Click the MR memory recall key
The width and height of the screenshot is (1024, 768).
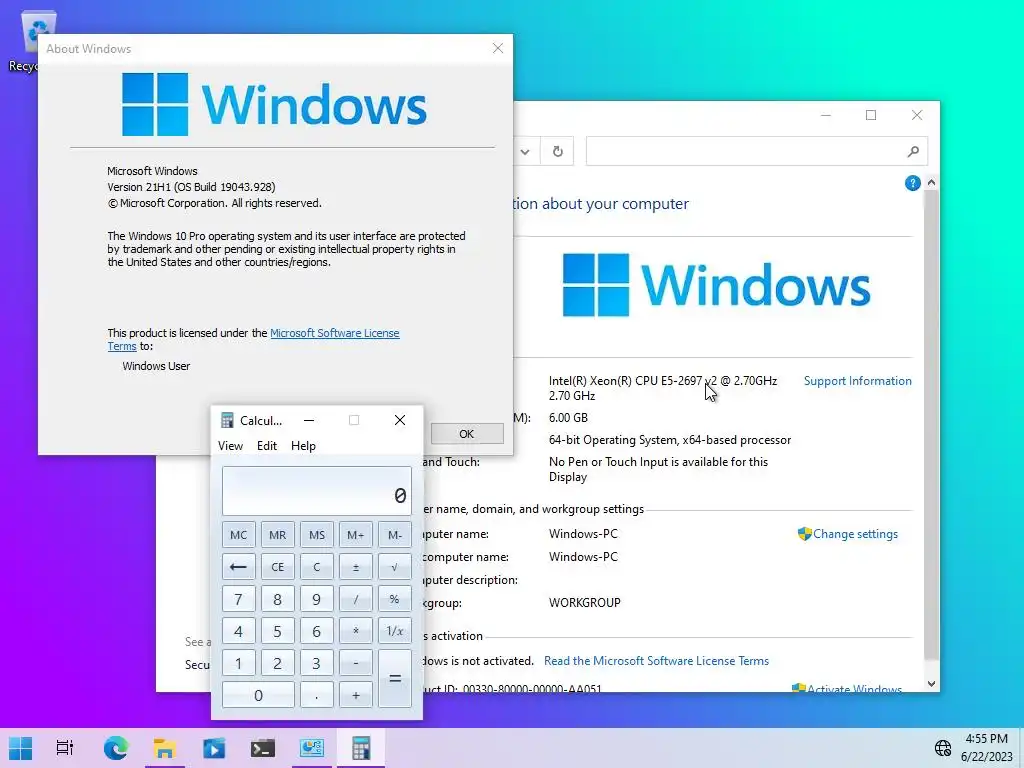278,535
